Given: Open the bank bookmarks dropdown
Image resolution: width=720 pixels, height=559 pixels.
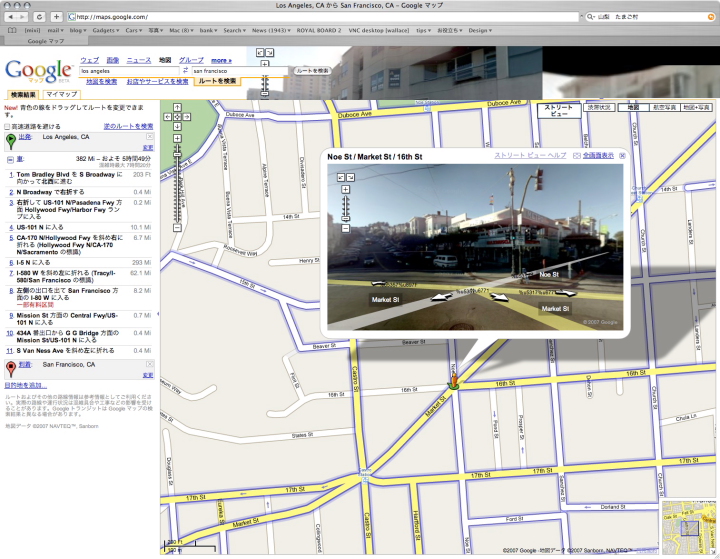Looking at the screenshot, I should [x=208, y=30].
